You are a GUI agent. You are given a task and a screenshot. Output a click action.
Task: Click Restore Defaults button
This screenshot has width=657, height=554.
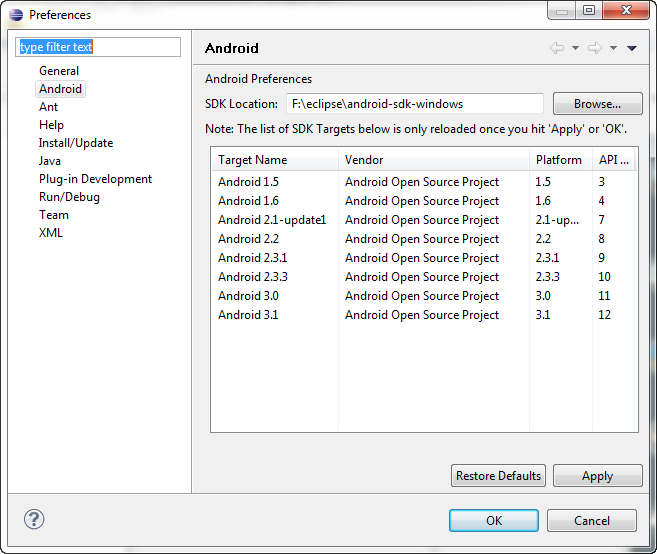498,476
